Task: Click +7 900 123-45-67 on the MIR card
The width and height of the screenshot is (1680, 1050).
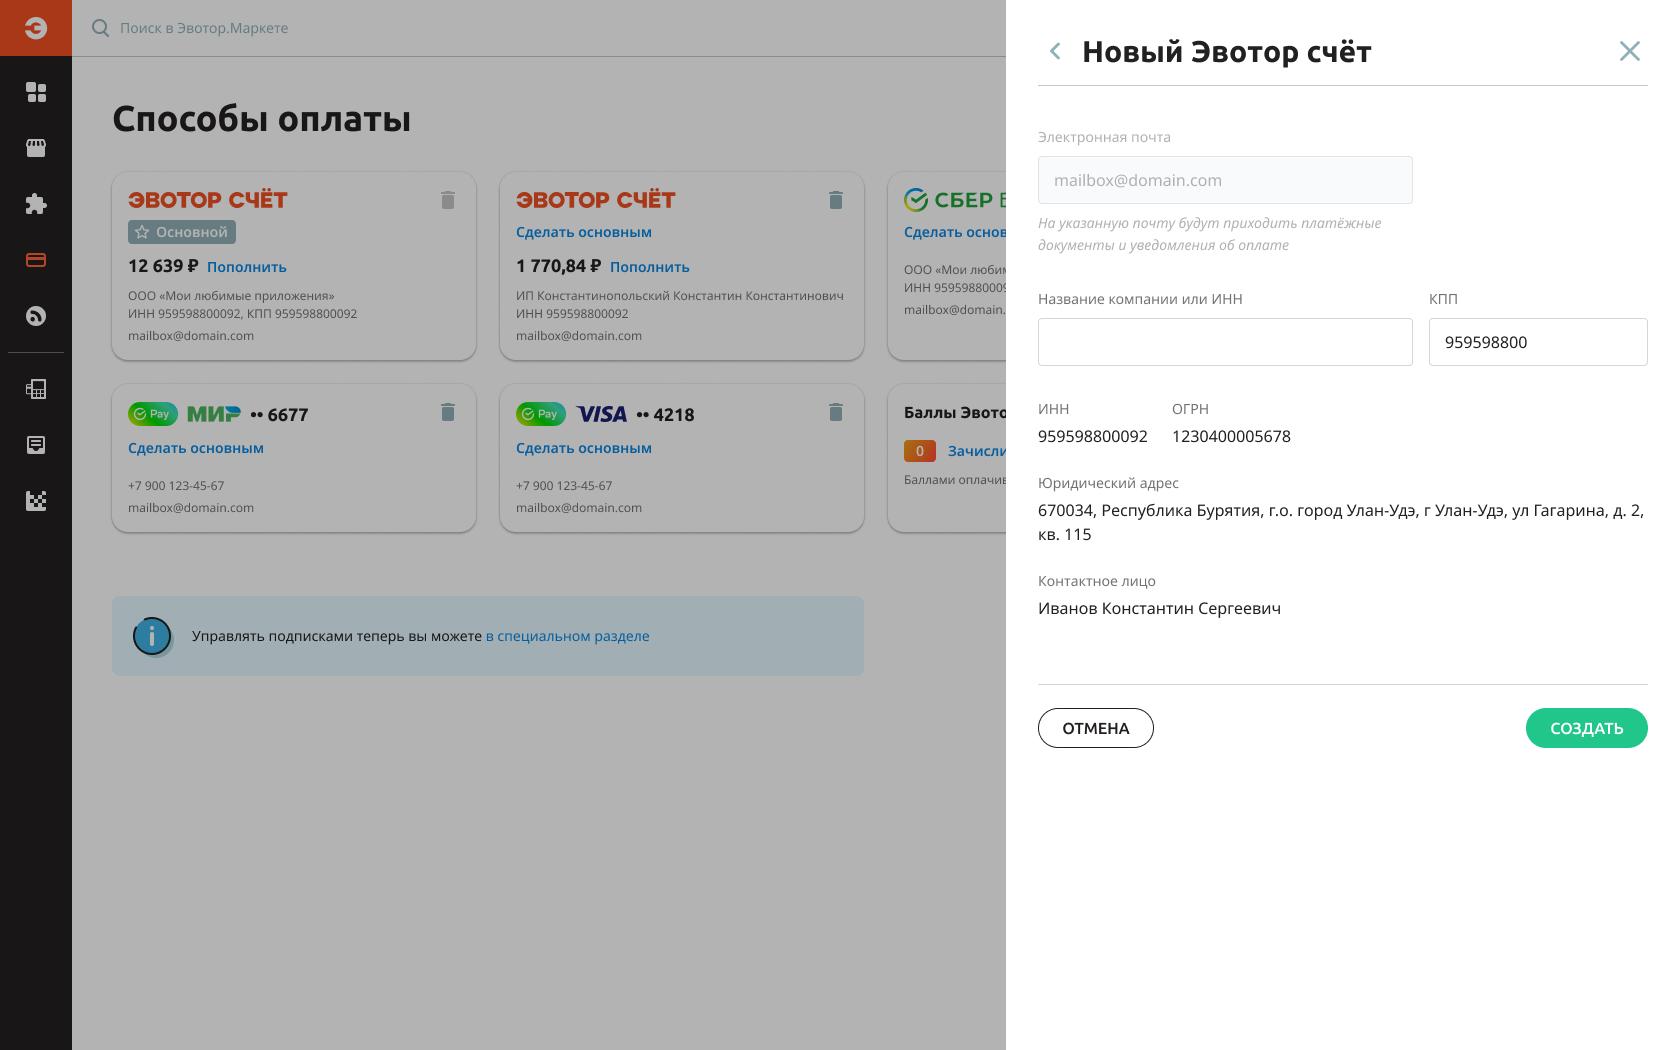Action: (176, 486)
